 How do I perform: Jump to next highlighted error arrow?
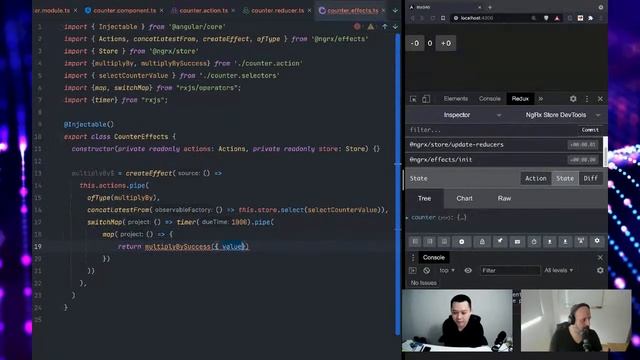(395, 27)
